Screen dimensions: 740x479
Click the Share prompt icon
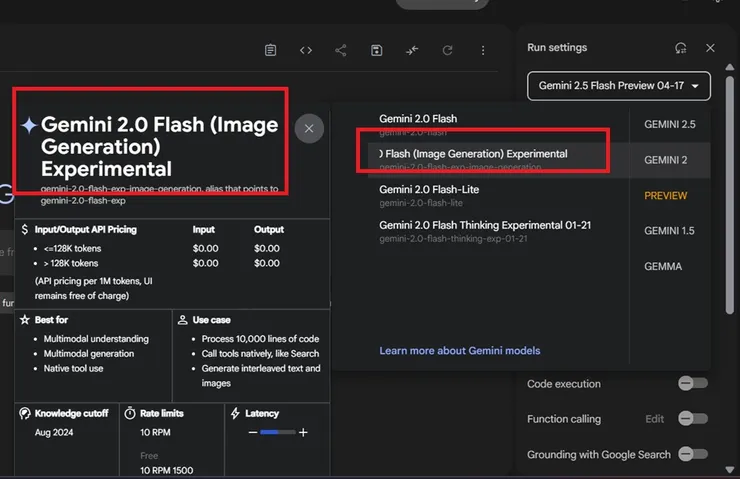(x=341, y=50)
